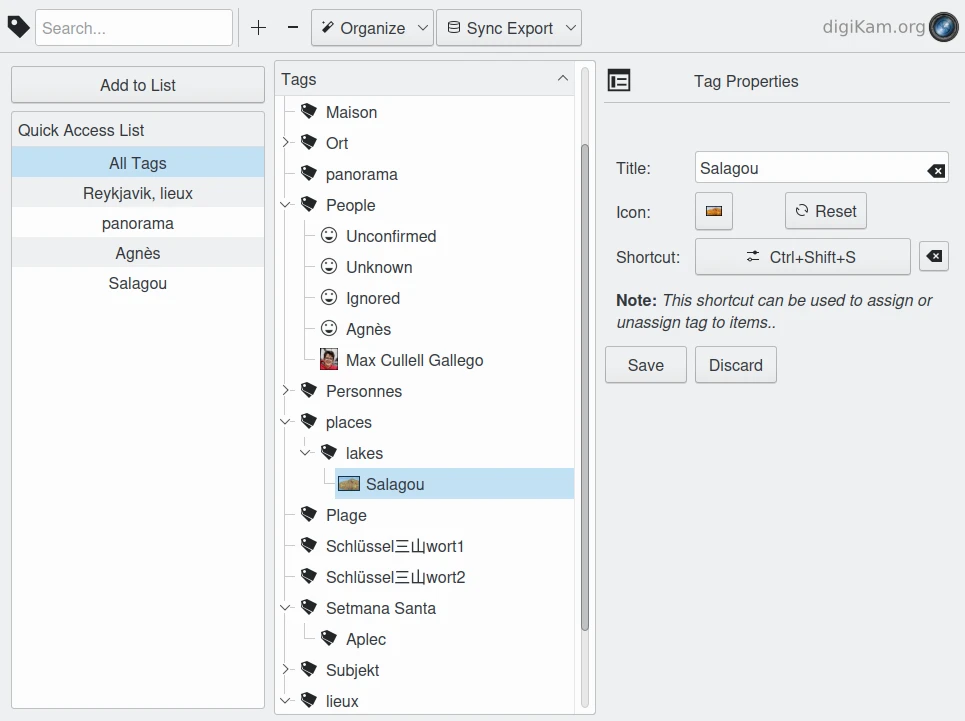Click the Tag Properties panel icon
965x721 pixels.
pos(619,81)
